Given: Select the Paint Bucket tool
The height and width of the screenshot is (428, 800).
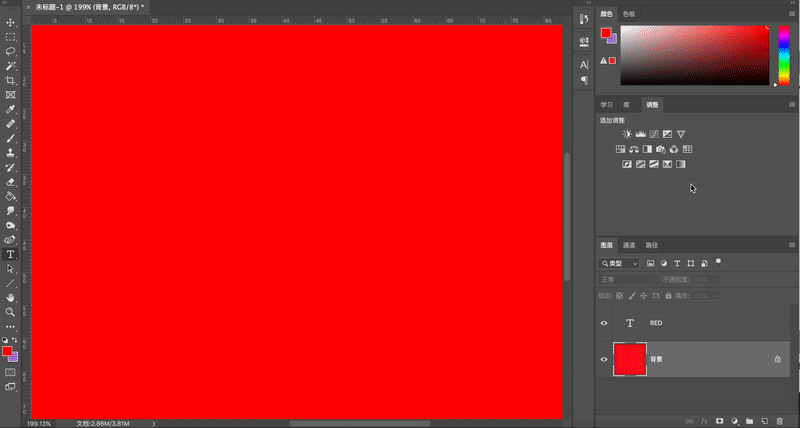Looking at the screenshot, I should tap(10, 196).
